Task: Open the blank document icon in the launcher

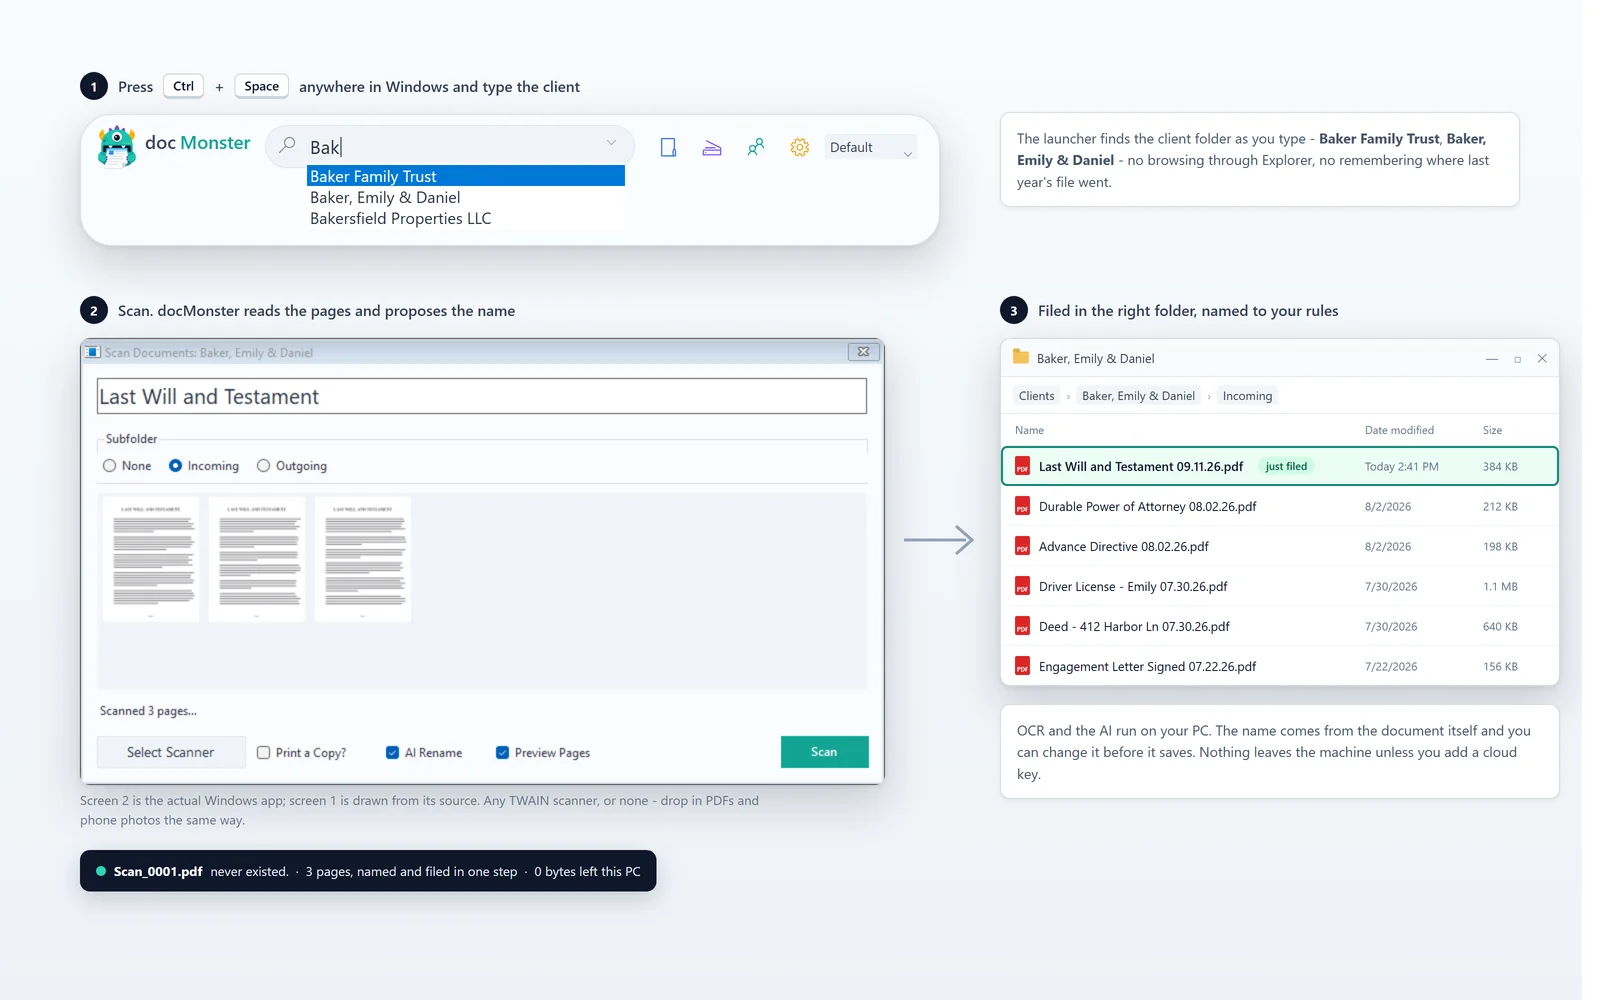Action: coord(668,148)
